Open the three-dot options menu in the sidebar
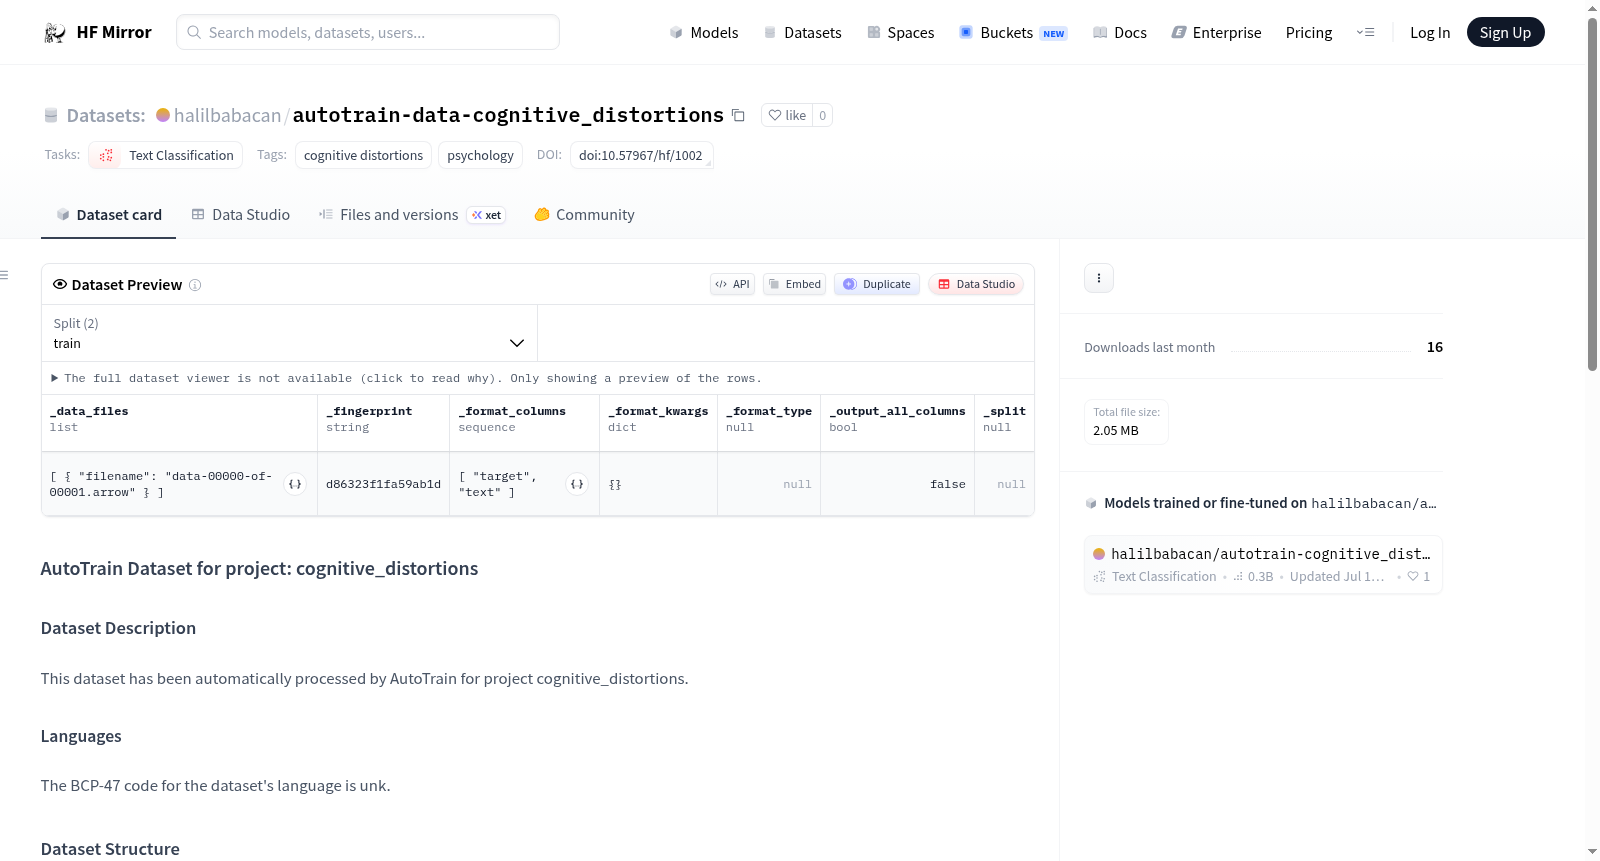The height and width of the screenshot is (861, 1600). click(x=1099, y=278)
